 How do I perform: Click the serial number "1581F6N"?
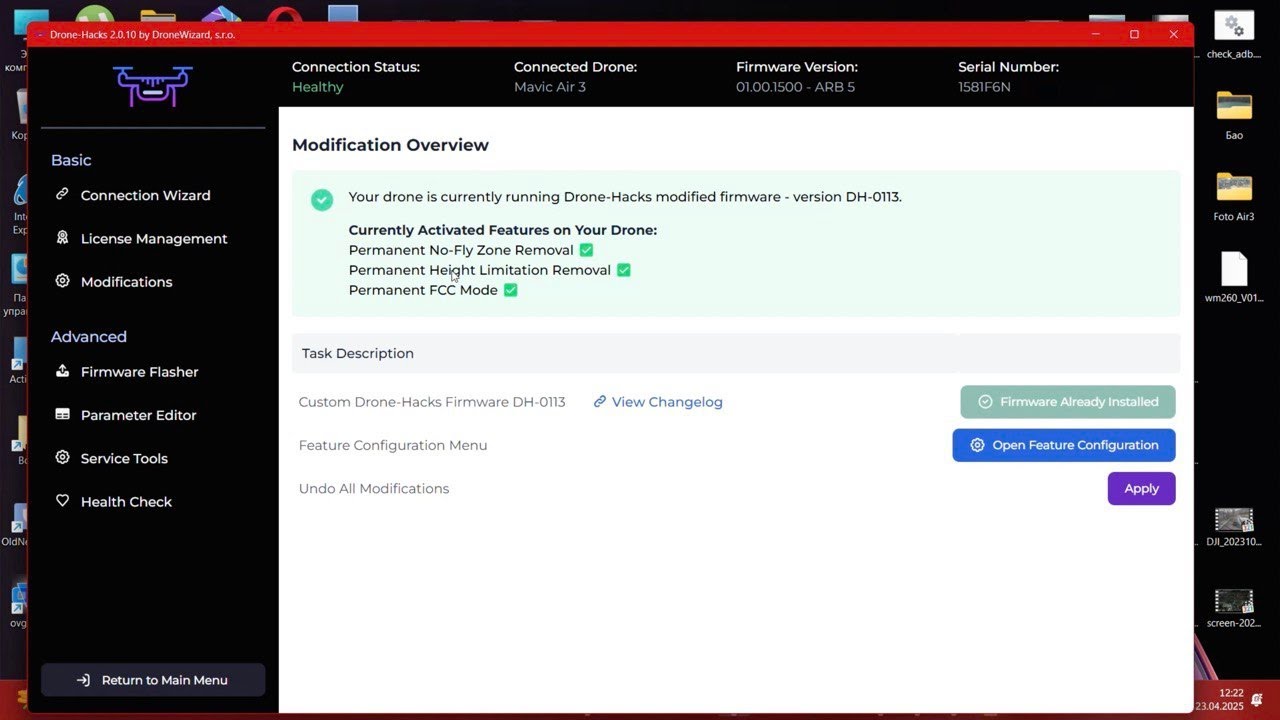point(984,87)
